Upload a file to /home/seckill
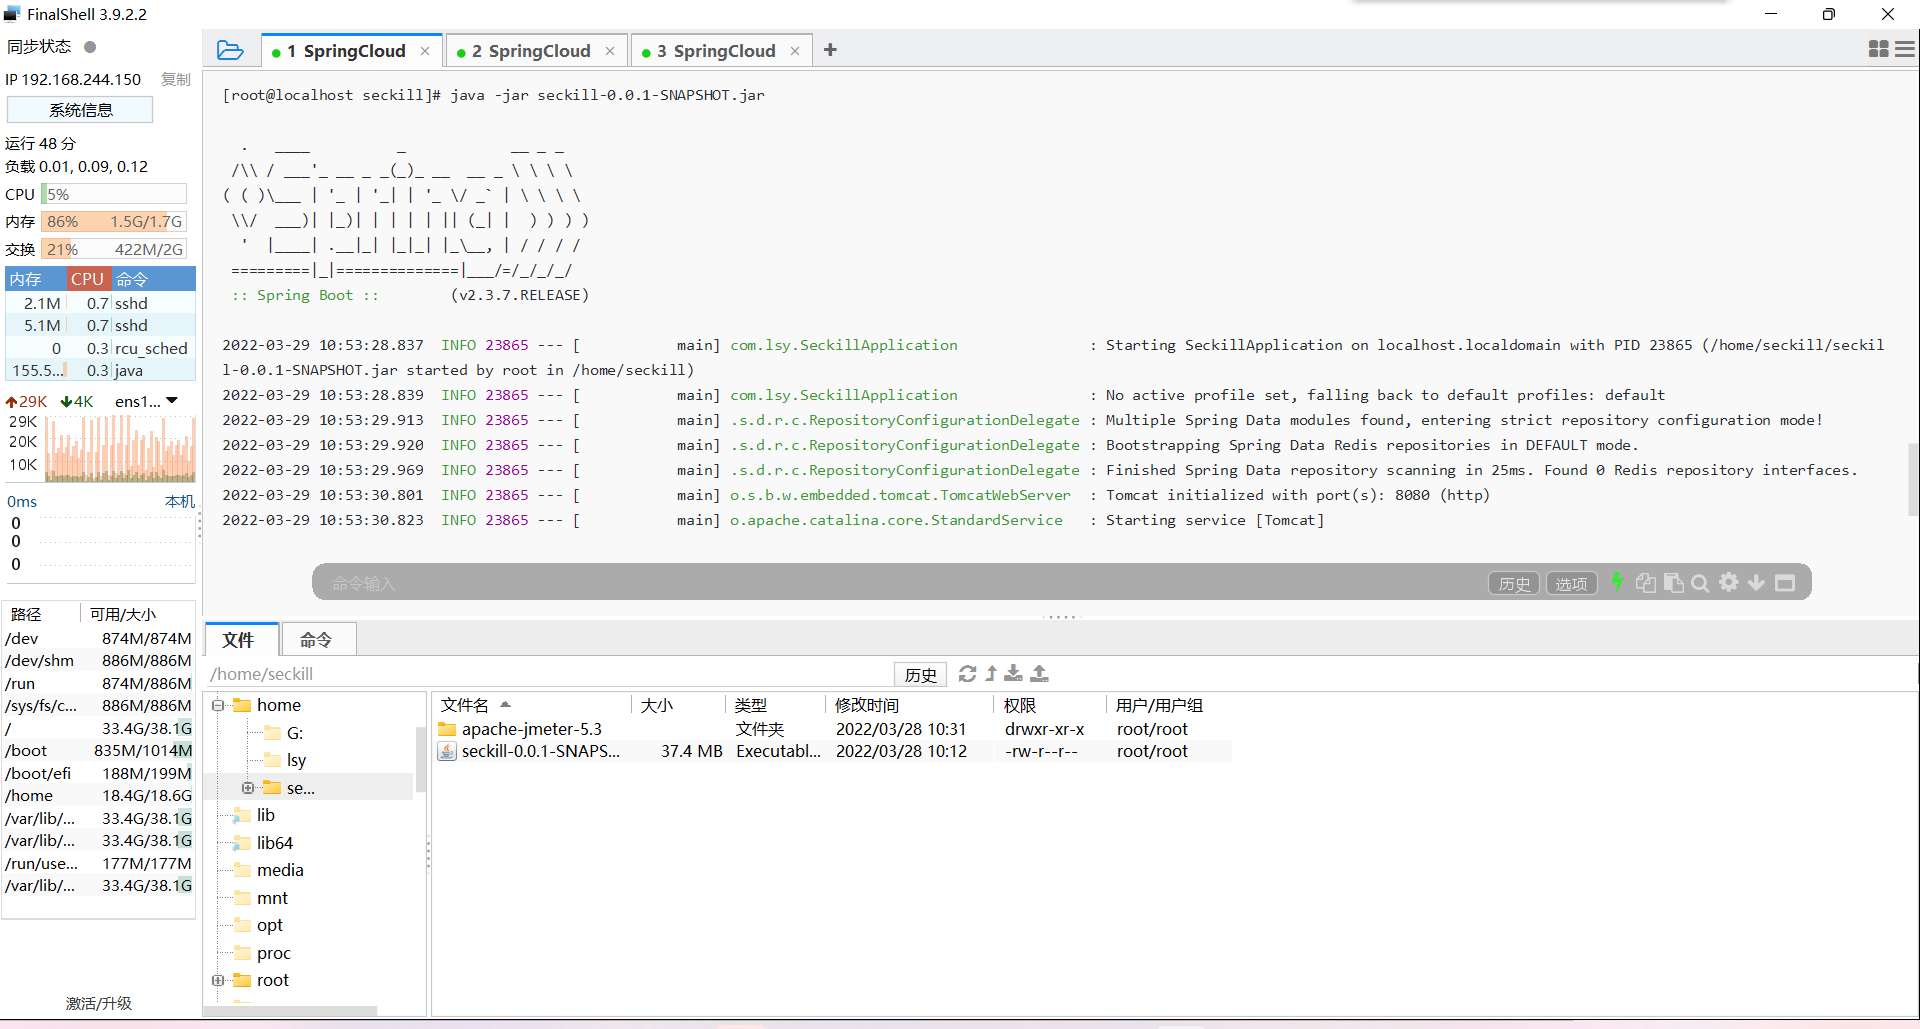Screen dimensions: 1920x1029 click(x=1040, y=674)
